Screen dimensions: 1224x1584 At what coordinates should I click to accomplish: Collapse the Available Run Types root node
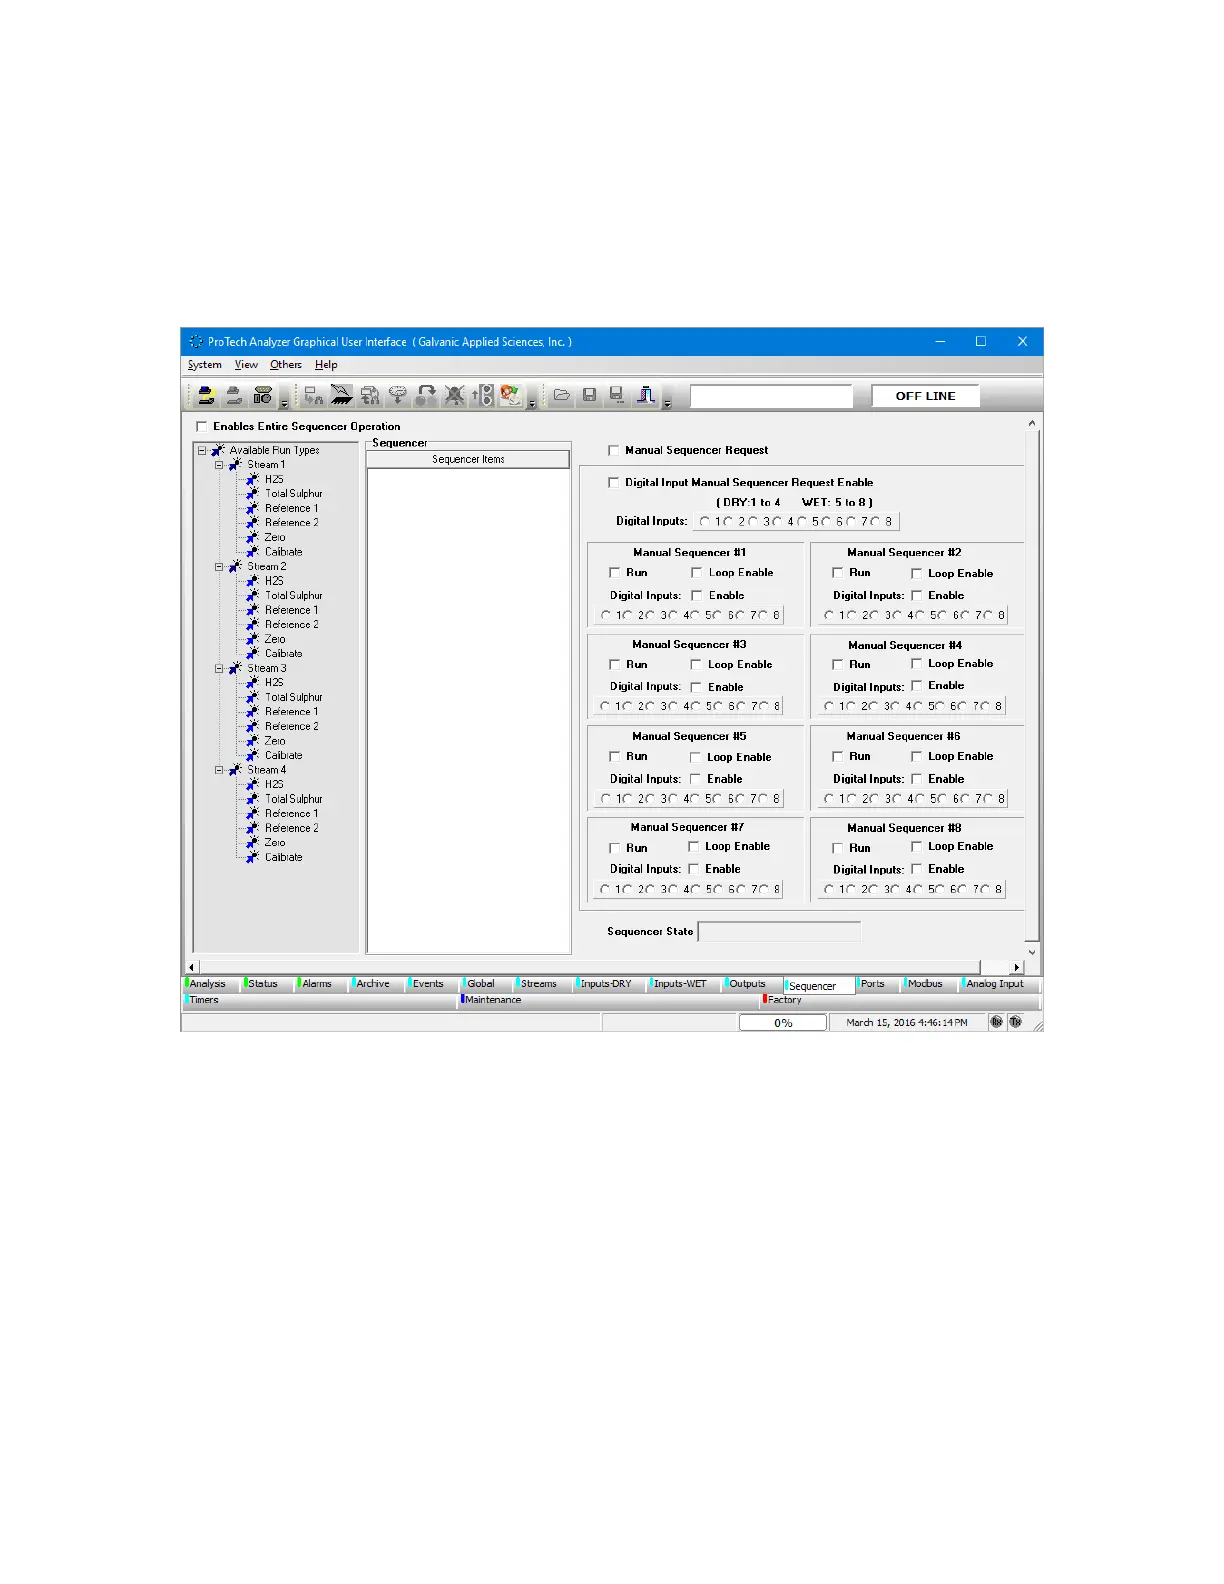(202, 451)
